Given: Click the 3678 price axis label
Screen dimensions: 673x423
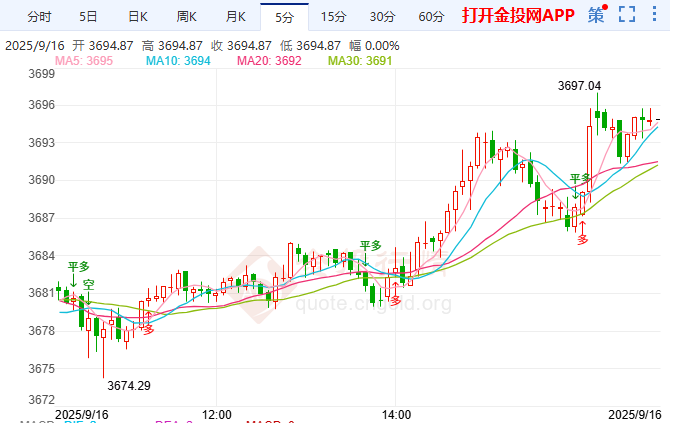Looking at the screenshot, I should pos(42,331).
